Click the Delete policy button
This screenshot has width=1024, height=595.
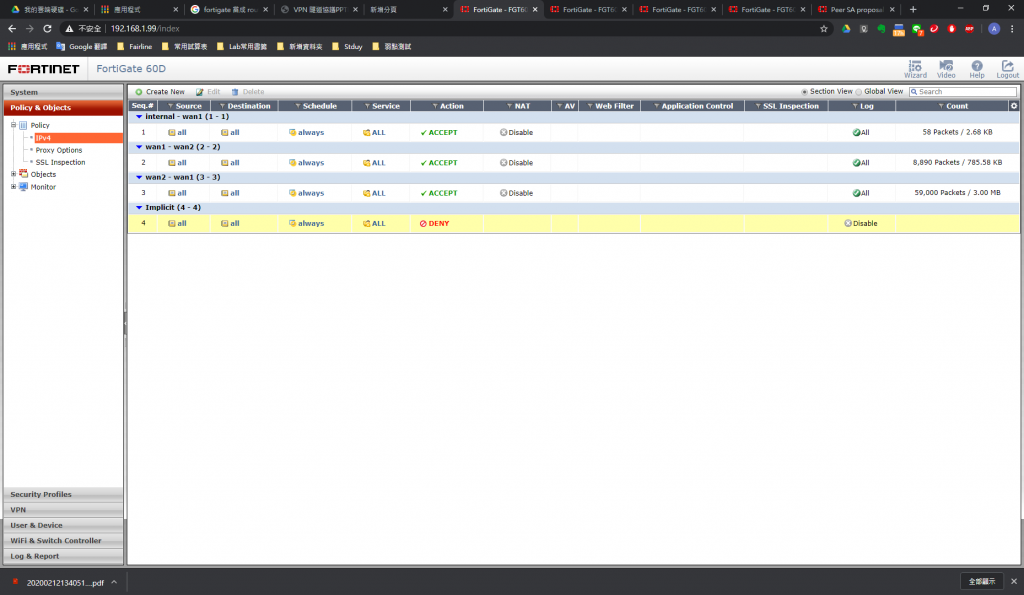(248, 92)
